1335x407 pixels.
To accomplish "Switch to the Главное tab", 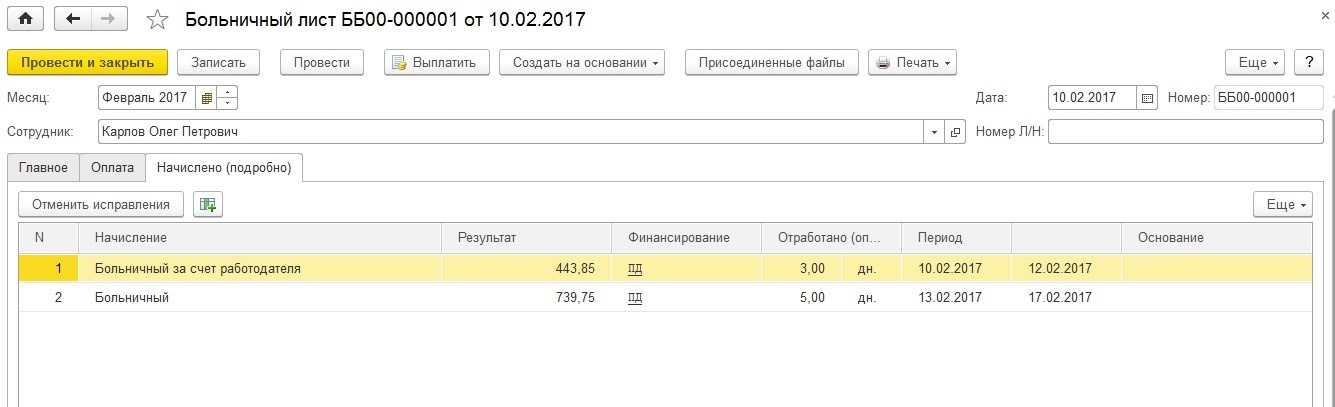I will coord(43,167).
